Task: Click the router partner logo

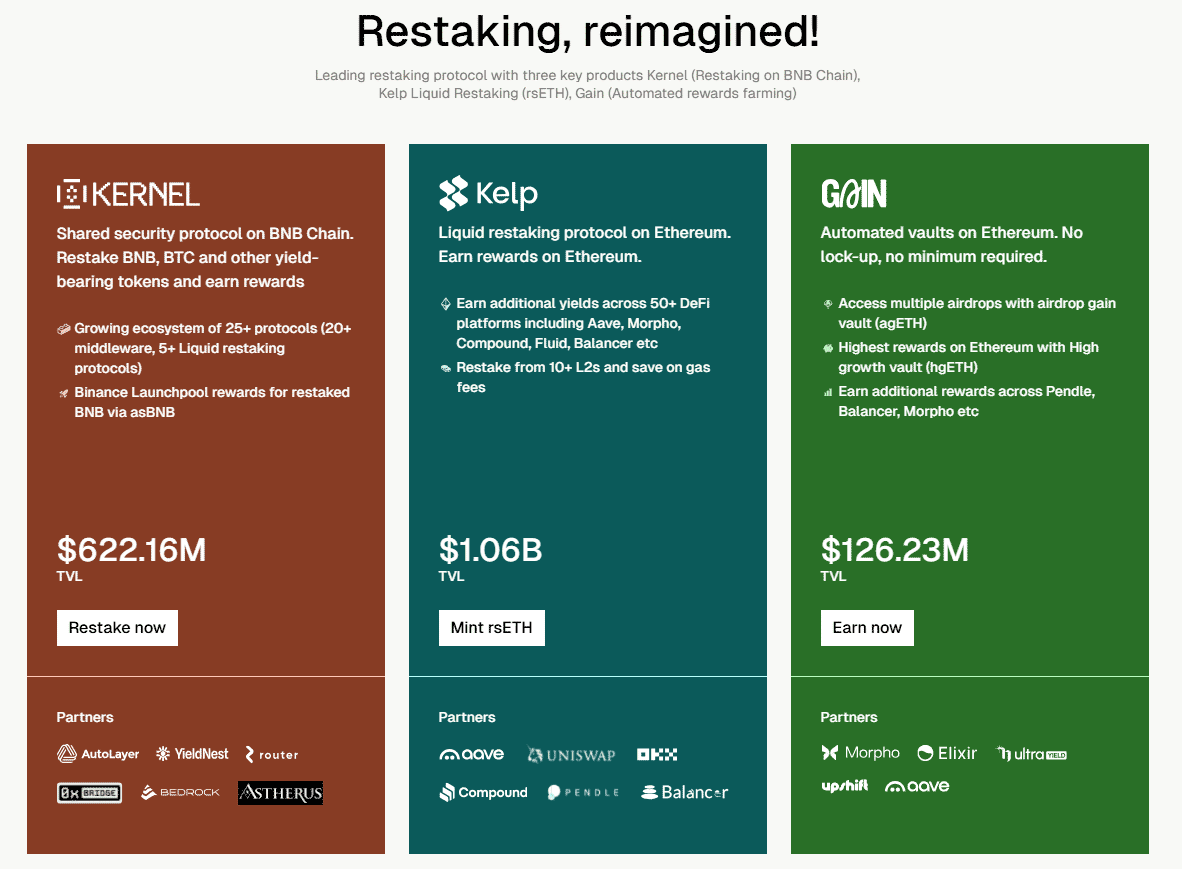Action: (x=272, y=754)
